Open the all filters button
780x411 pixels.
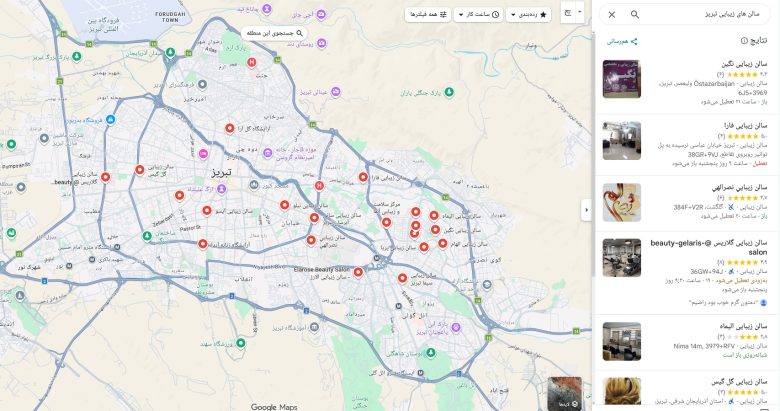tap(428, 15)
